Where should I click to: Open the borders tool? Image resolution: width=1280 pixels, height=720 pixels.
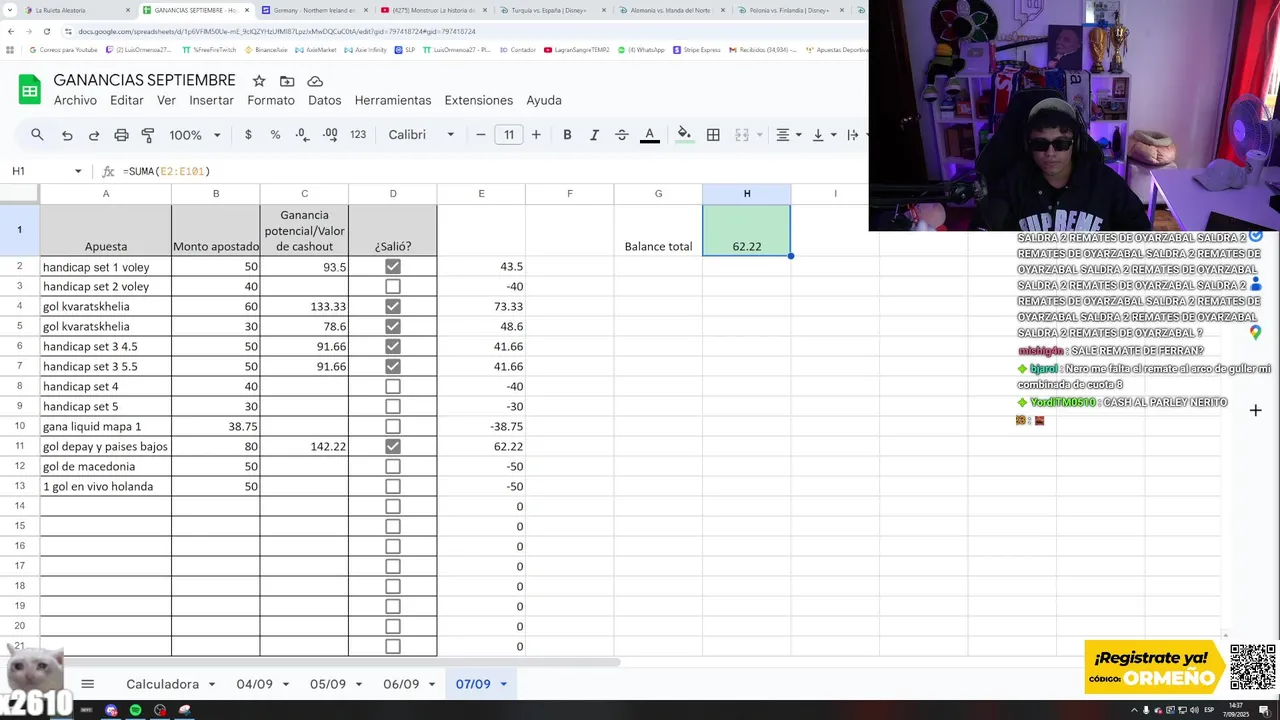(x=713, y=135)
